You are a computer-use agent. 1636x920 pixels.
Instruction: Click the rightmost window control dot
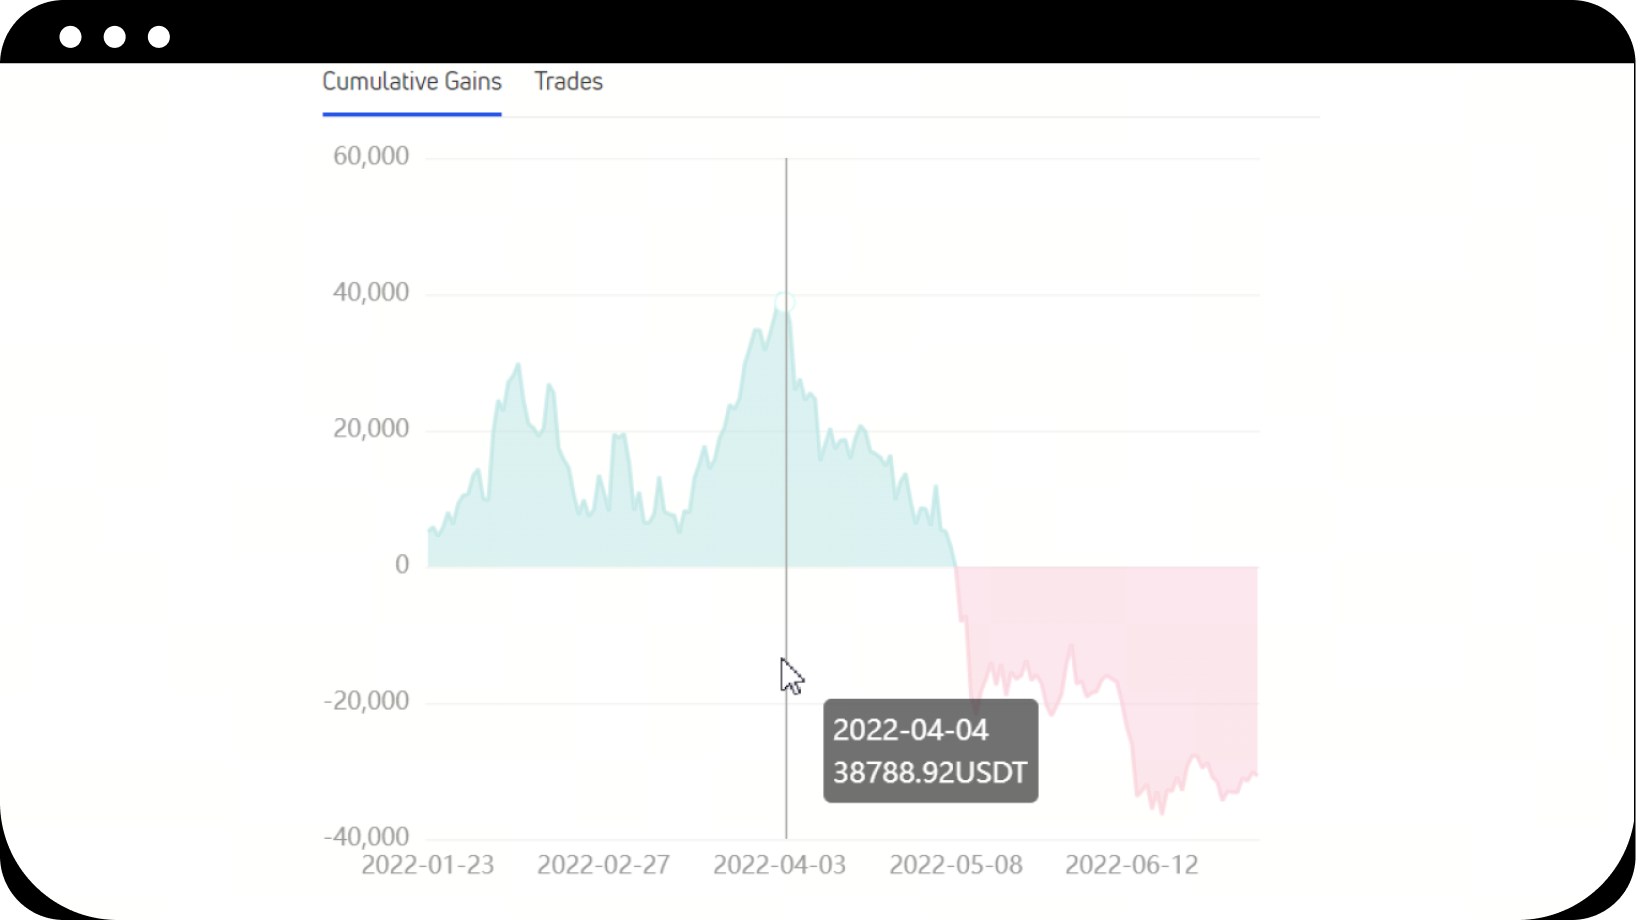tap(159, 37)
